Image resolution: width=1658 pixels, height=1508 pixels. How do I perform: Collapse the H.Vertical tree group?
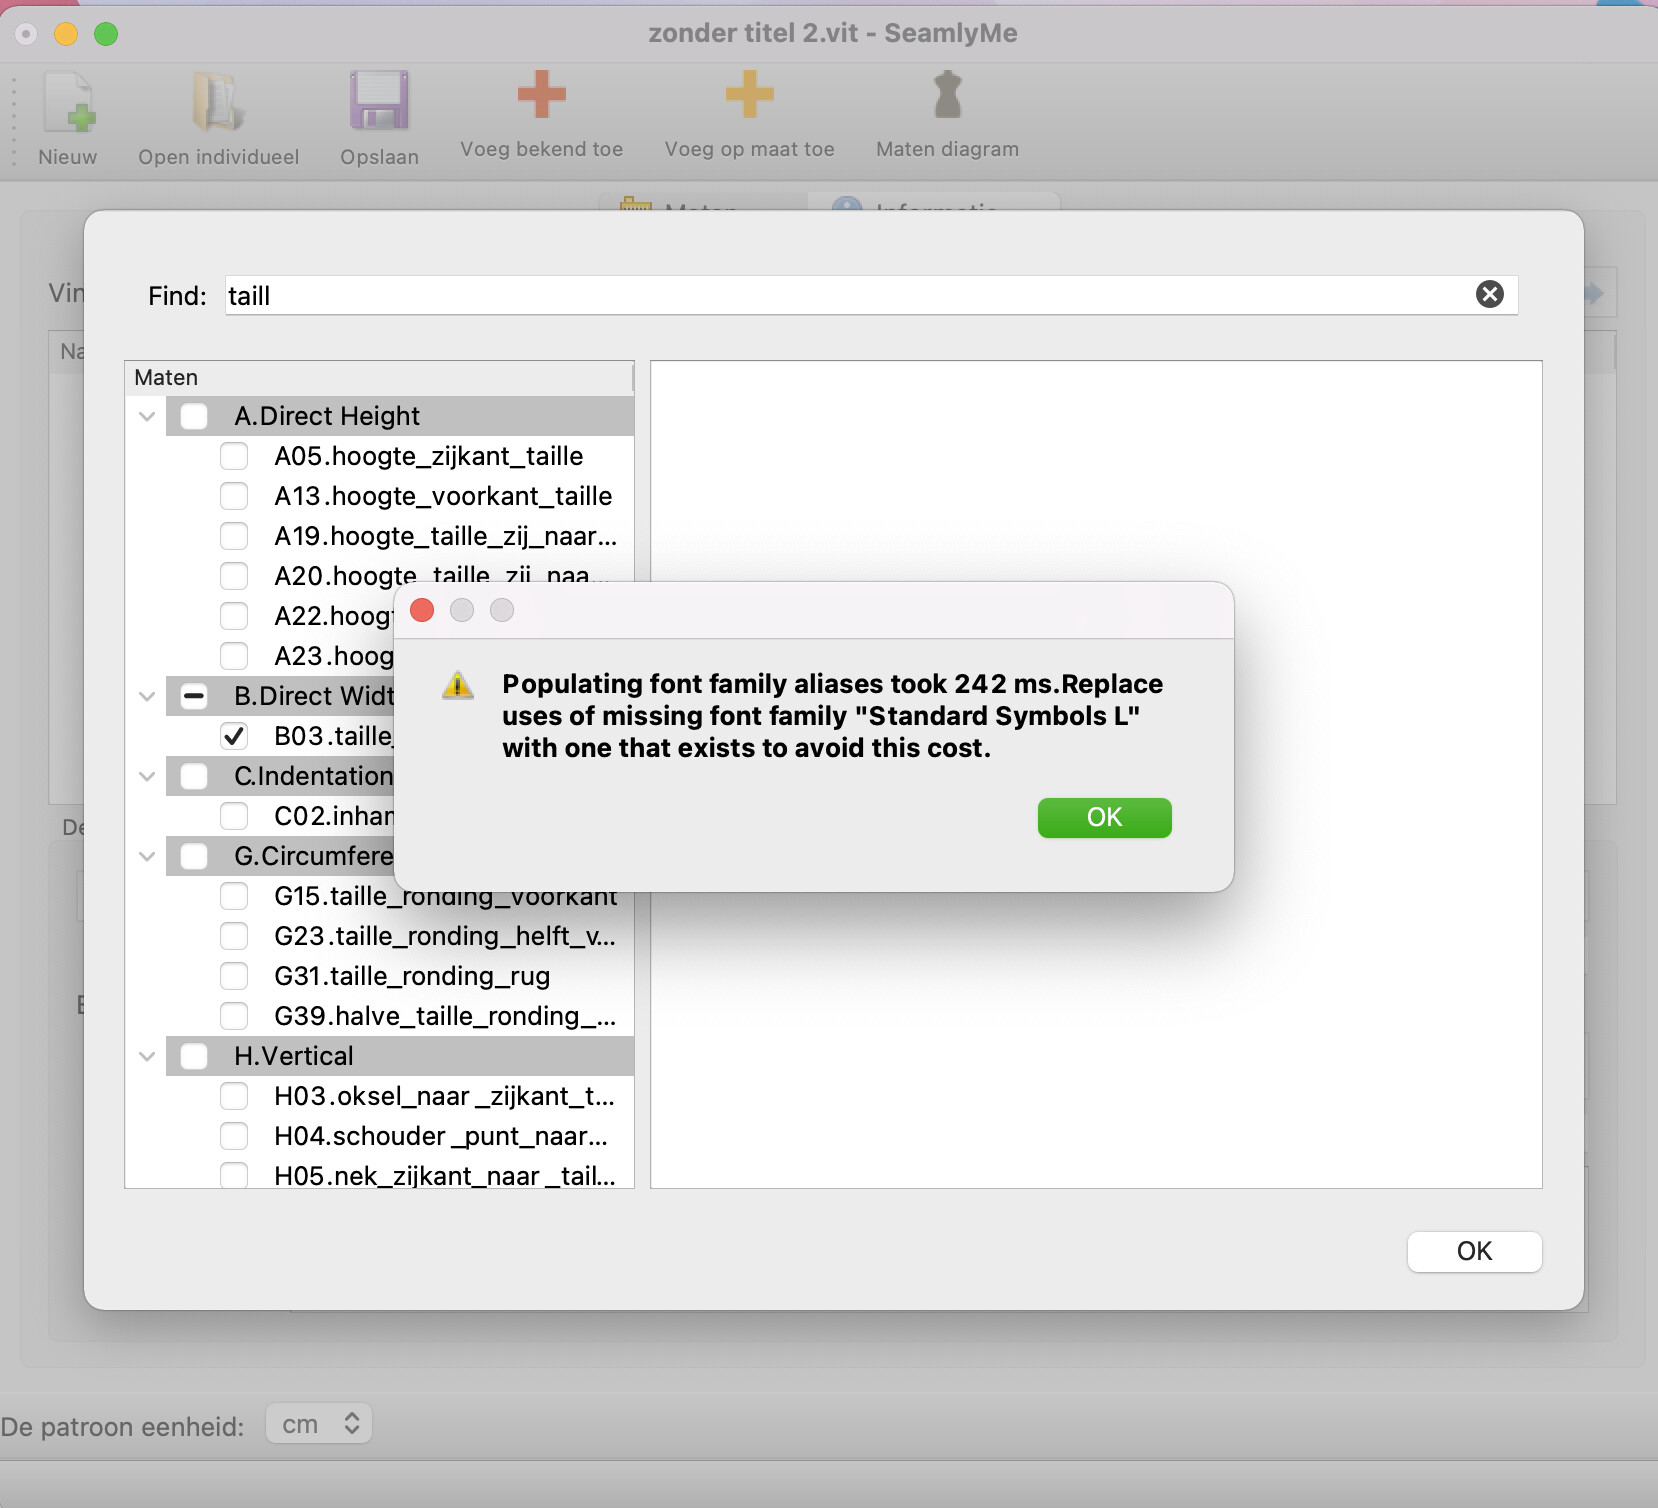[147, 1056]
